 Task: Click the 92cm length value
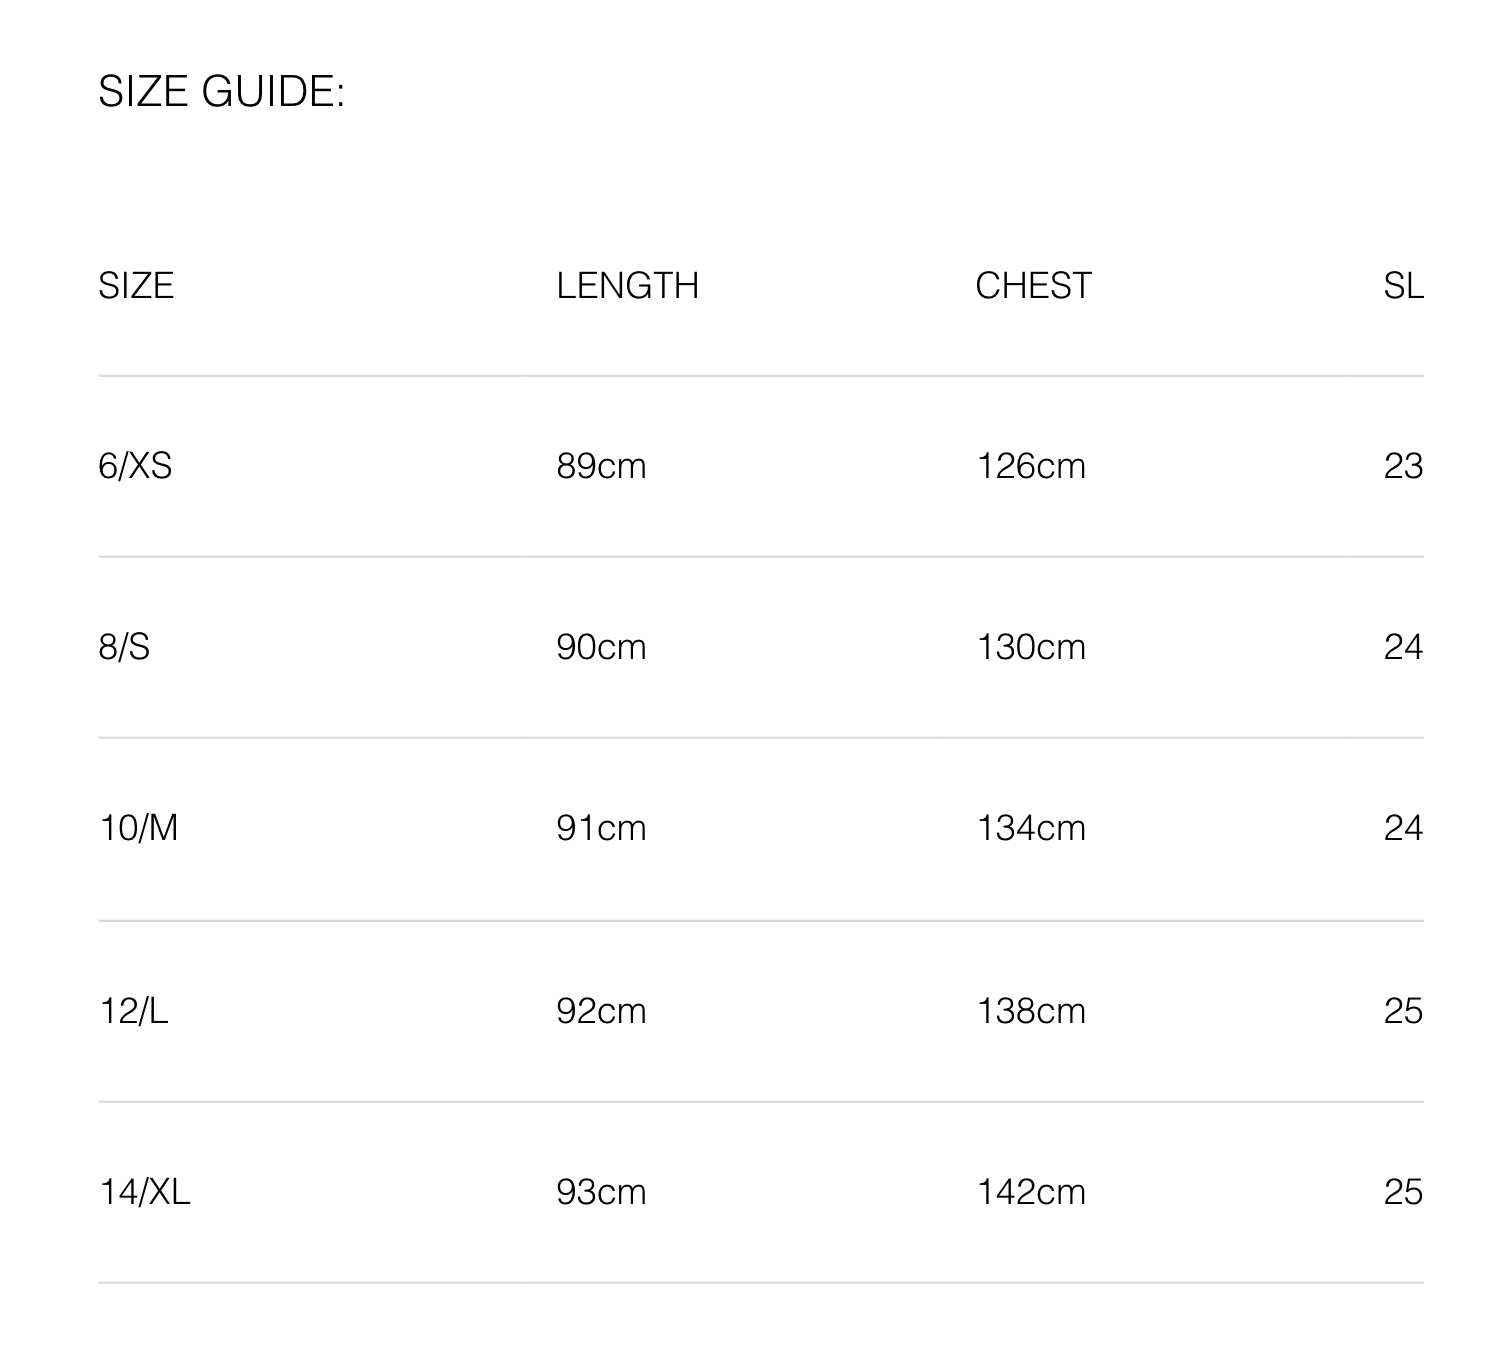click(x=601, y=1011)
